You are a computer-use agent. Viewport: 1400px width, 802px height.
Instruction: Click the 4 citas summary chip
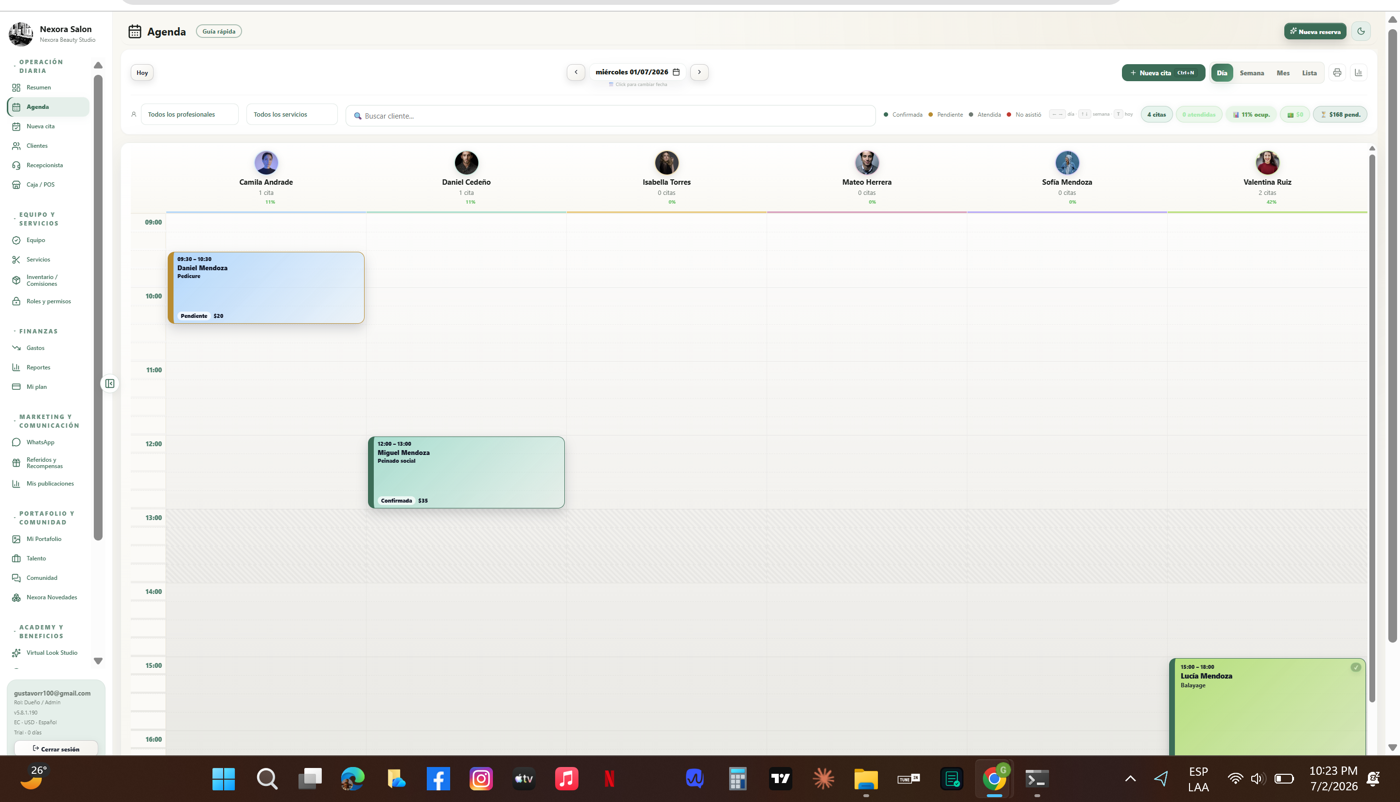(1157, 115)
